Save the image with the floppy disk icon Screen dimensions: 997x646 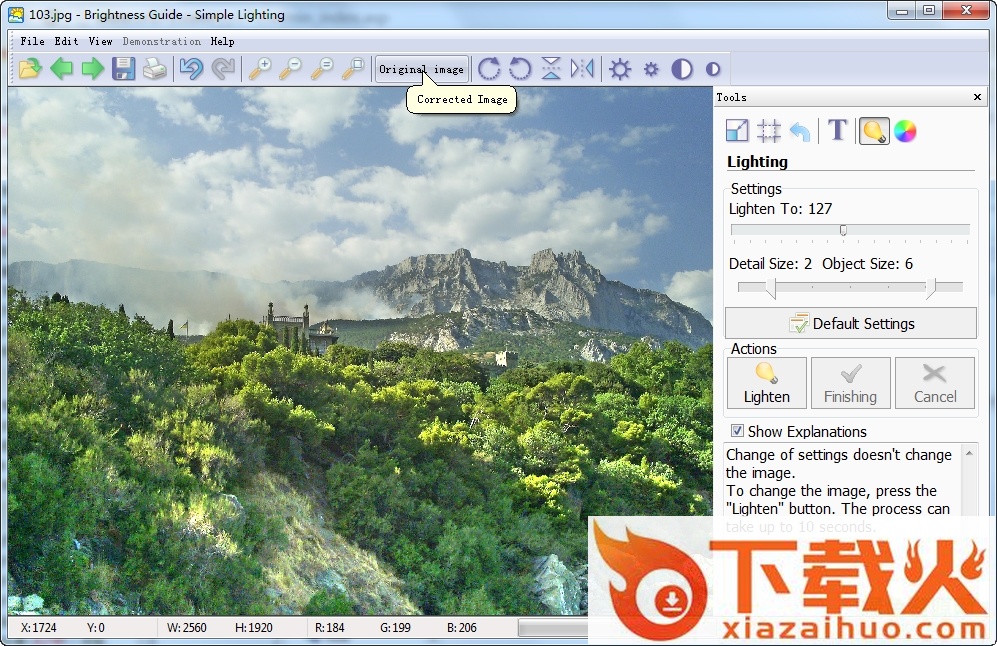pyautogui.click(x=123, y=69)
